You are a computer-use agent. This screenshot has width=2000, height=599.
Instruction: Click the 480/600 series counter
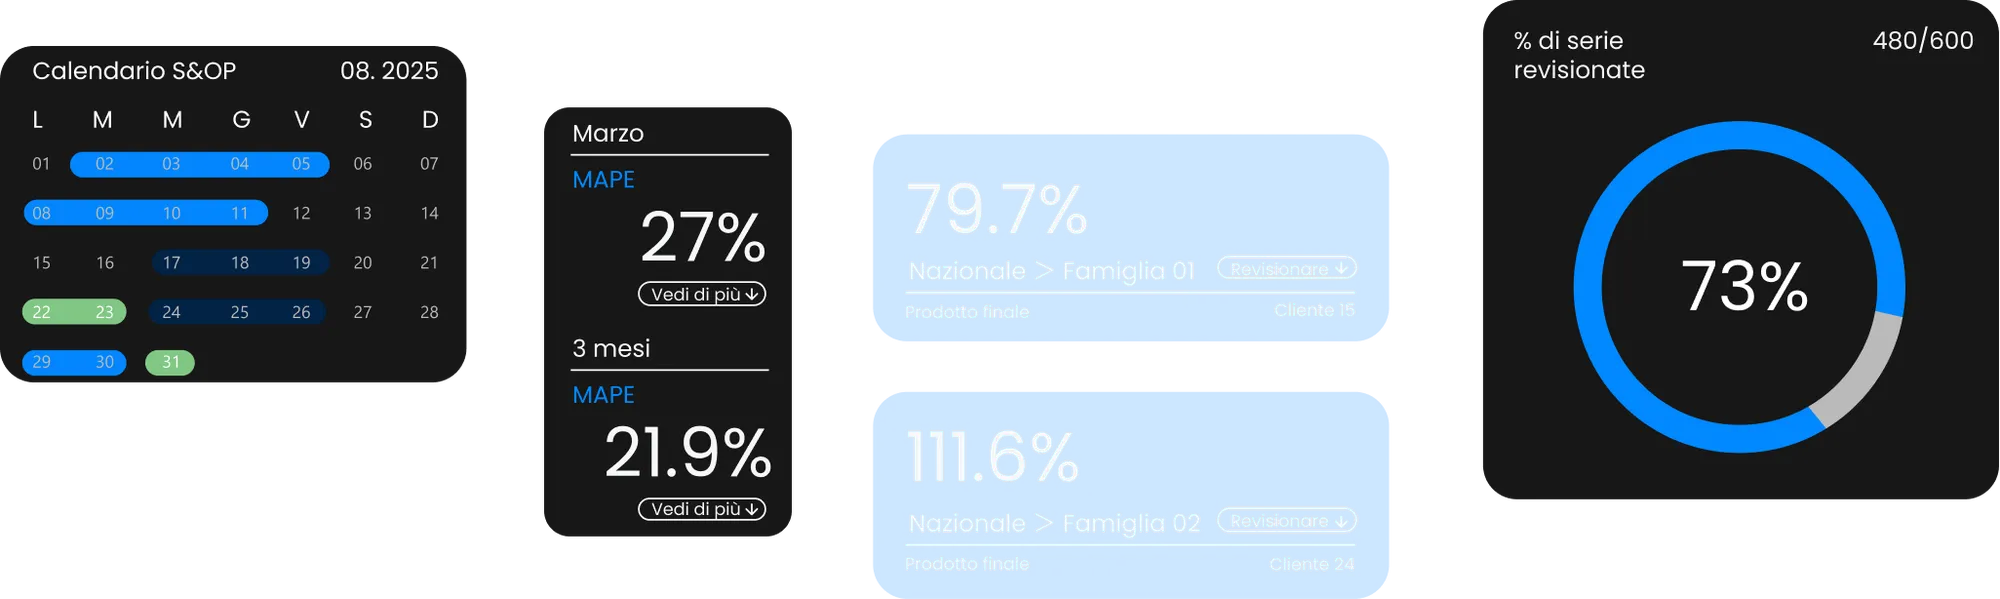tap(1922, 41)
